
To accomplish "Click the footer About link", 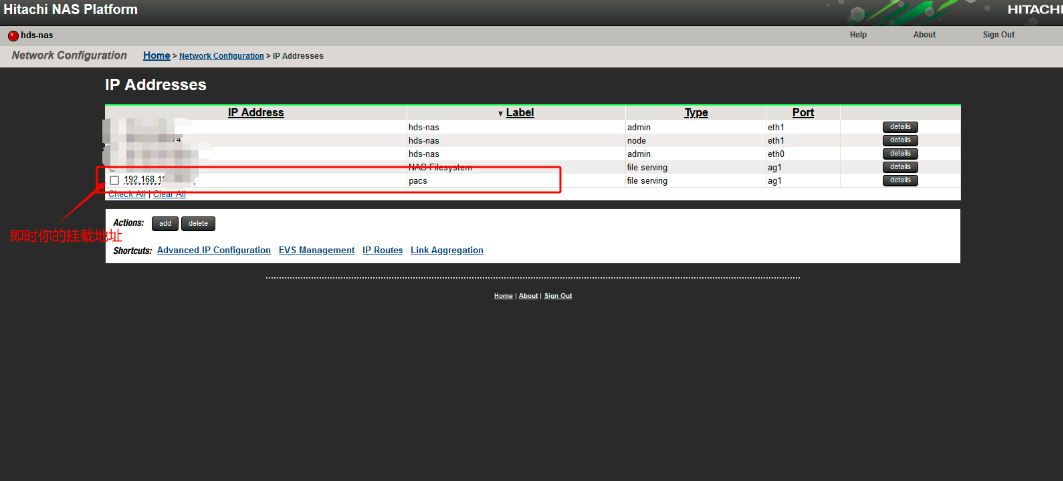I will [x=528, y=296].
